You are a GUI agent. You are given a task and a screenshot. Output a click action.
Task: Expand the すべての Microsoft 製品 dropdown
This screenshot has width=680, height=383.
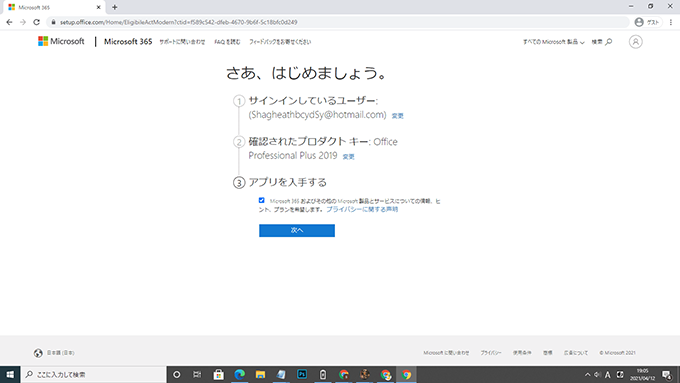tap(553, 42)
